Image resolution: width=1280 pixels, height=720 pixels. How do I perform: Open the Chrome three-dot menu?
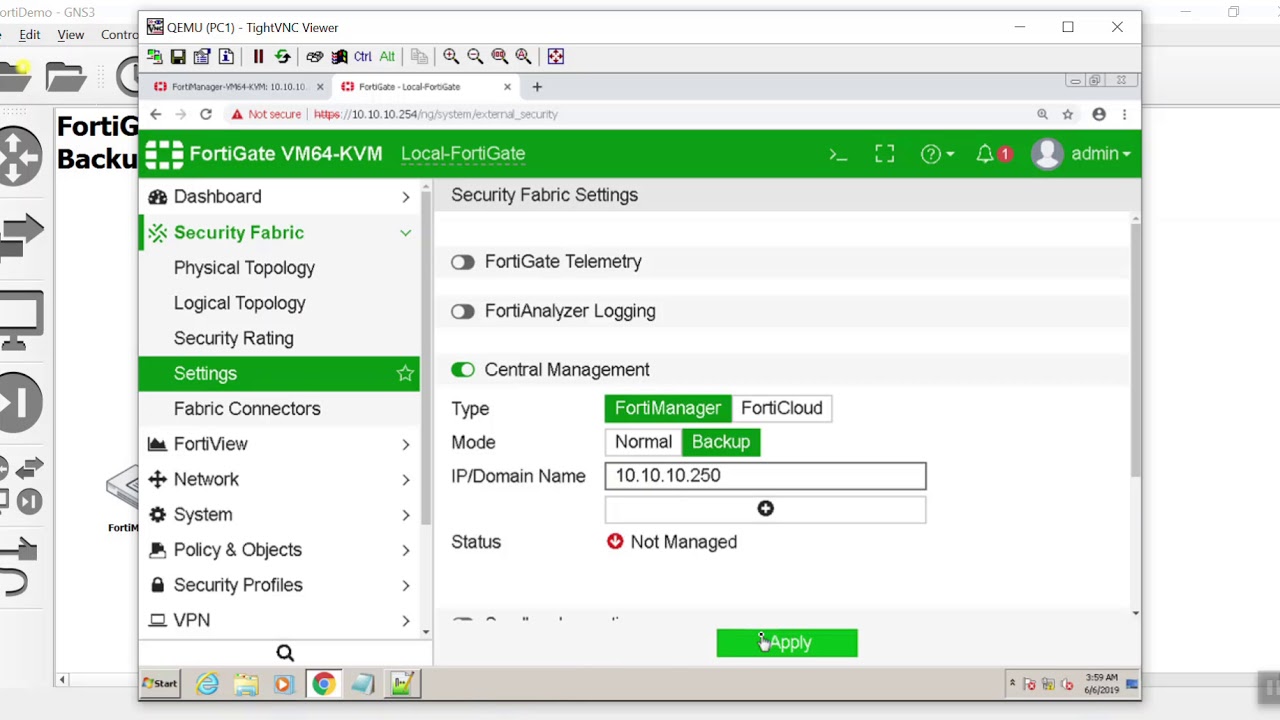click(x=1125, y=114)
